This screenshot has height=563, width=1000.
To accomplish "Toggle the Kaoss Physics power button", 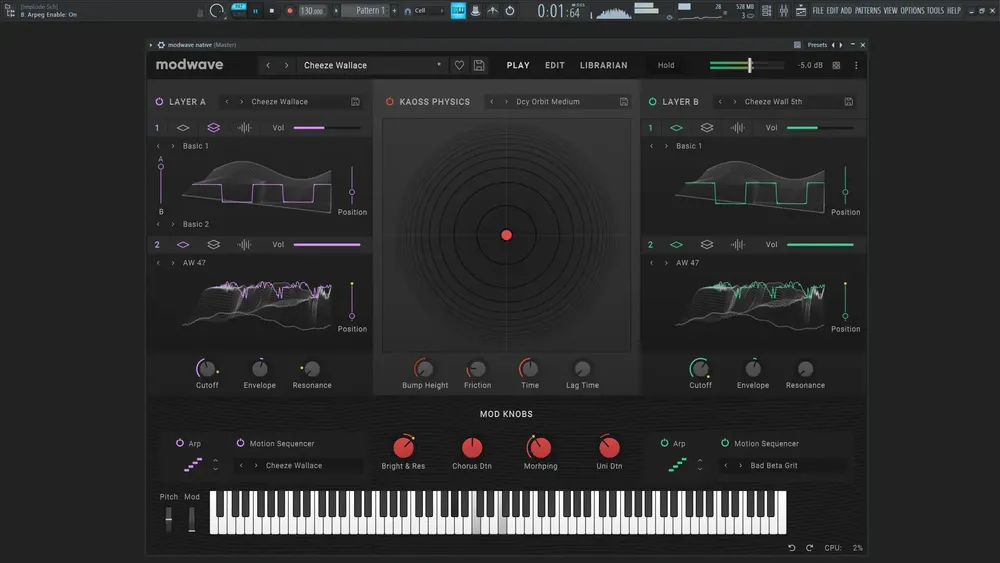I will (x=390, y=101).
